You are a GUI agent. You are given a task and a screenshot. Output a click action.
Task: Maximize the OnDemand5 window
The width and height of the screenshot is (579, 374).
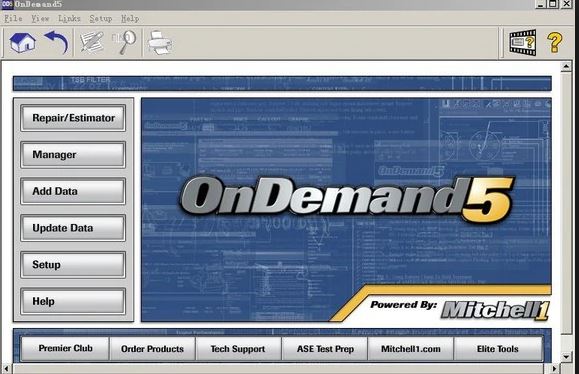click(553, 4)
